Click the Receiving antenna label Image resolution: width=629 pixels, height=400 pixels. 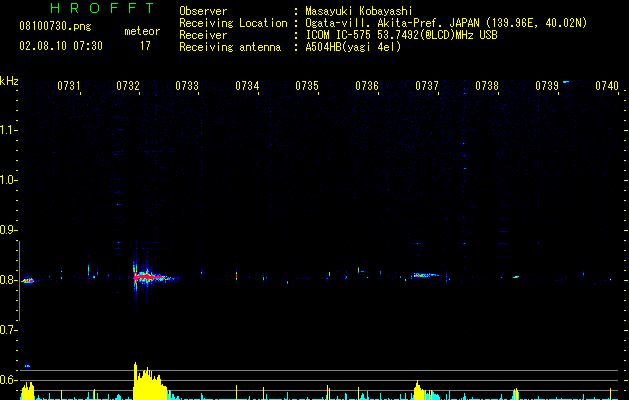[x=230, y=47]
